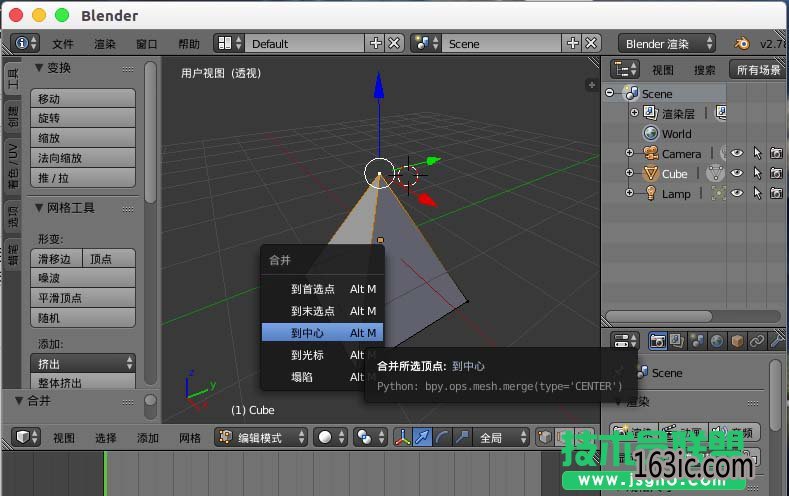Screen dimensions: 789x496
Task: Collapse the 变换 panel
Action: pos(39,67)
